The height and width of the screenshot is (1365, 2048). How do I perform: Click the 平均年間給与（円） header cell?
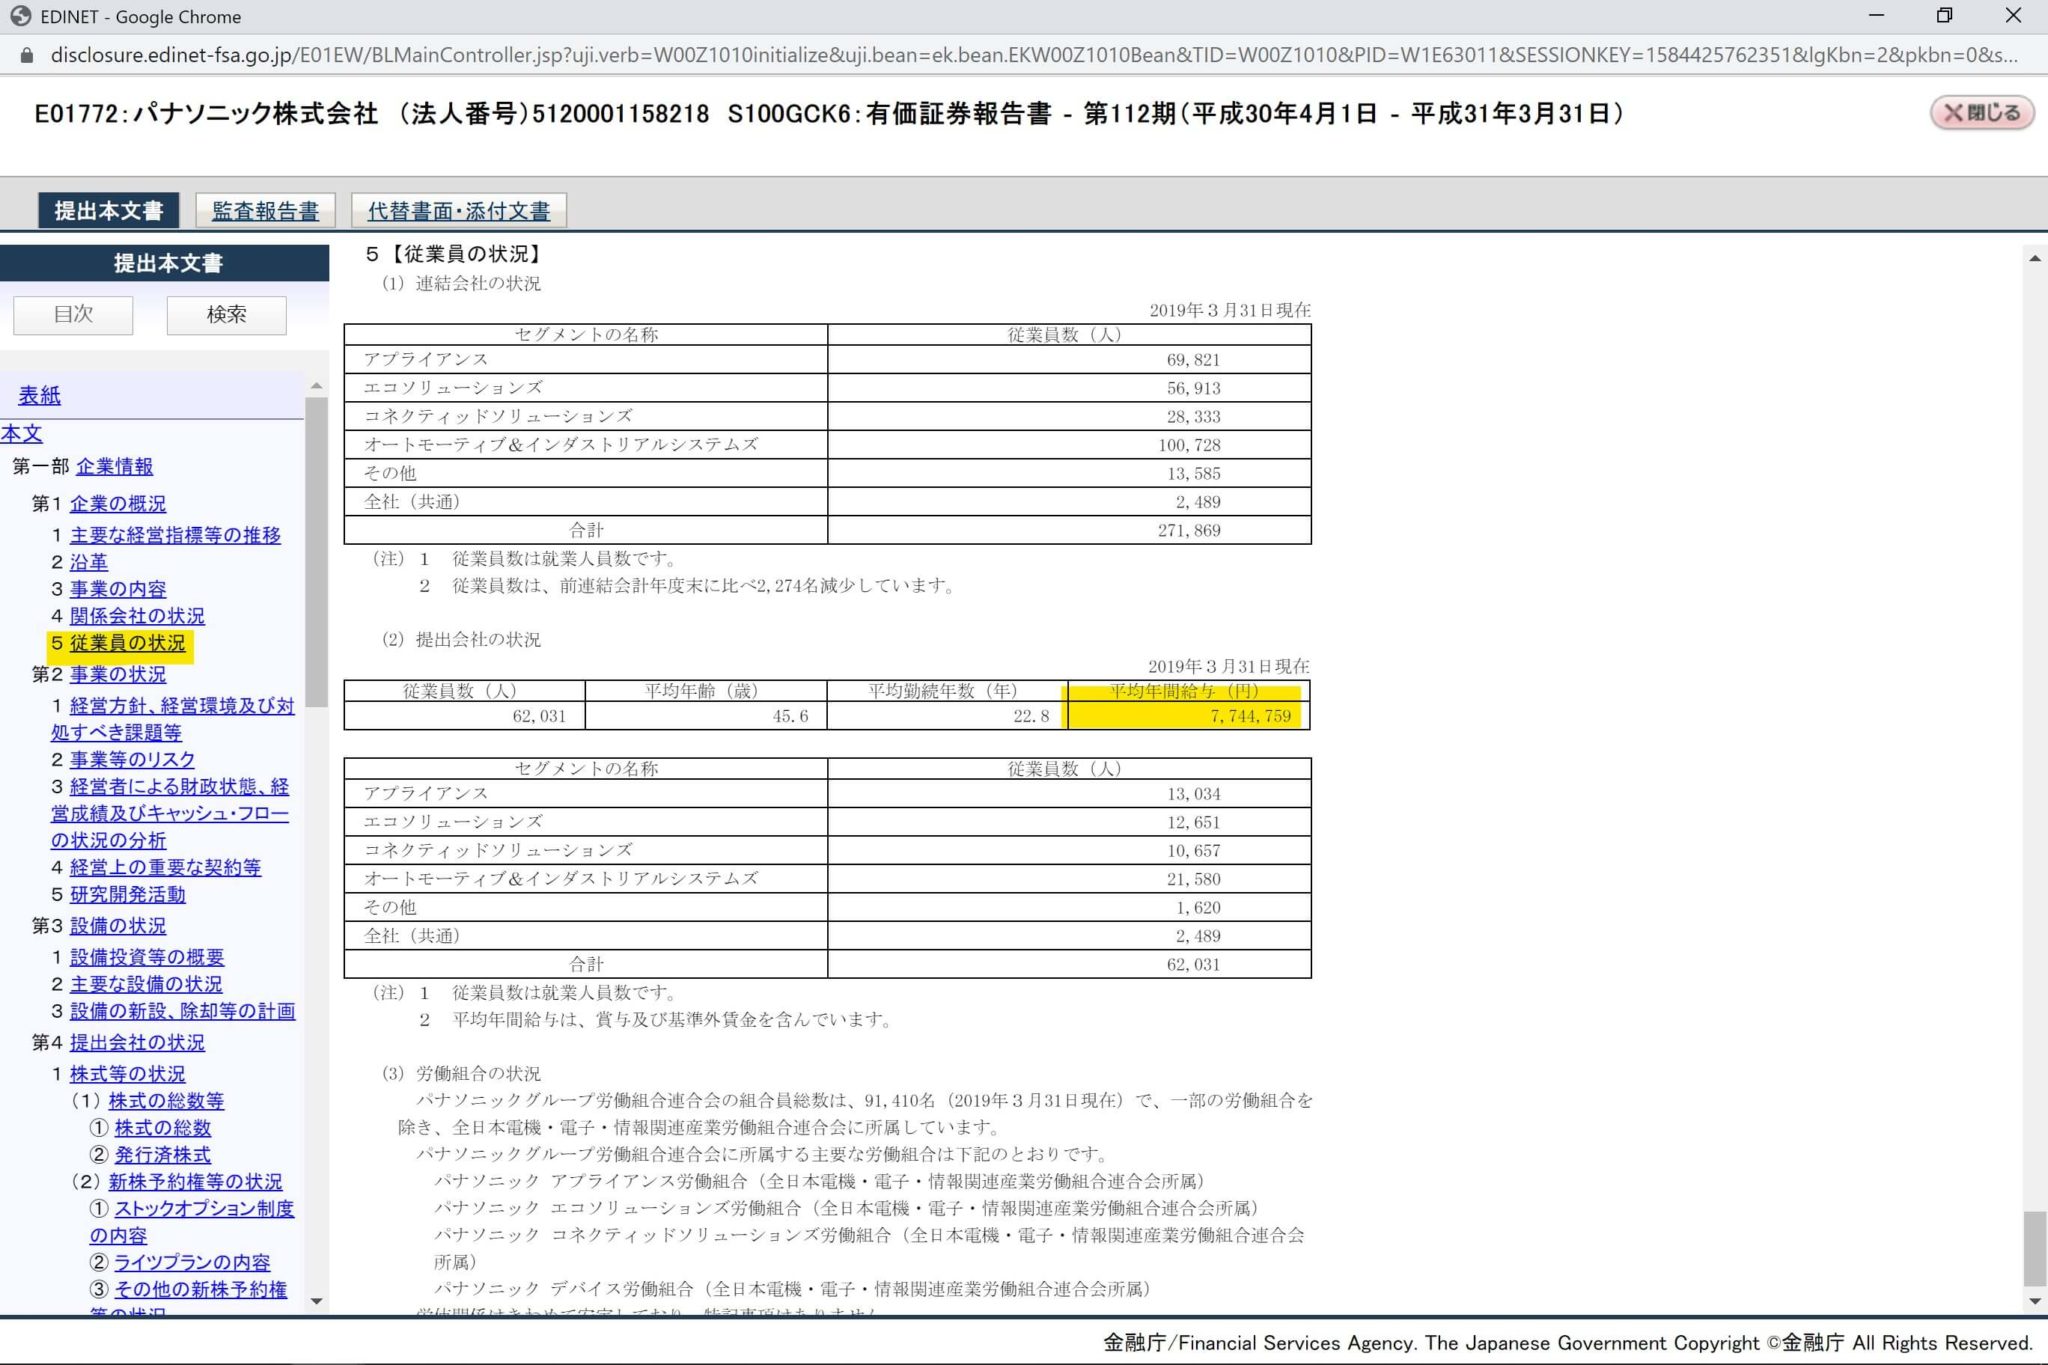pyautogui.click(x=1189, y=691)
